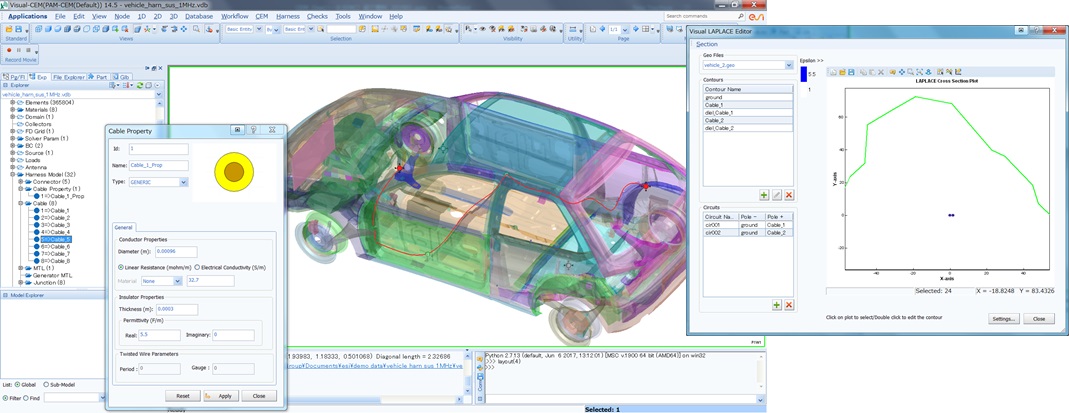Open the Geo Files vehicle_2.geo dropdown
The height and width of the screenshot is (413, 1069).
pyautogui.click(x=788, y=65)
